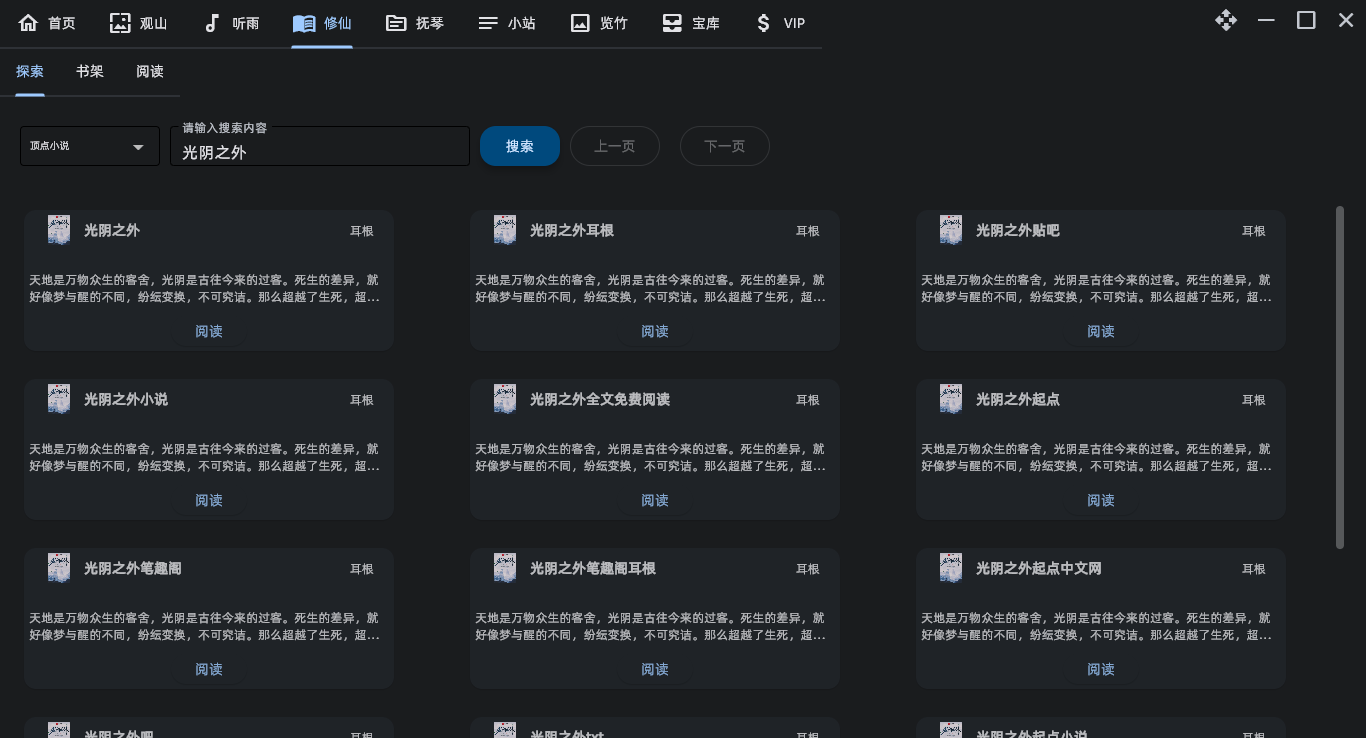Click 阅读 under the 光阴之外 card
The image size is (1366, 738).
coord(209,331)
